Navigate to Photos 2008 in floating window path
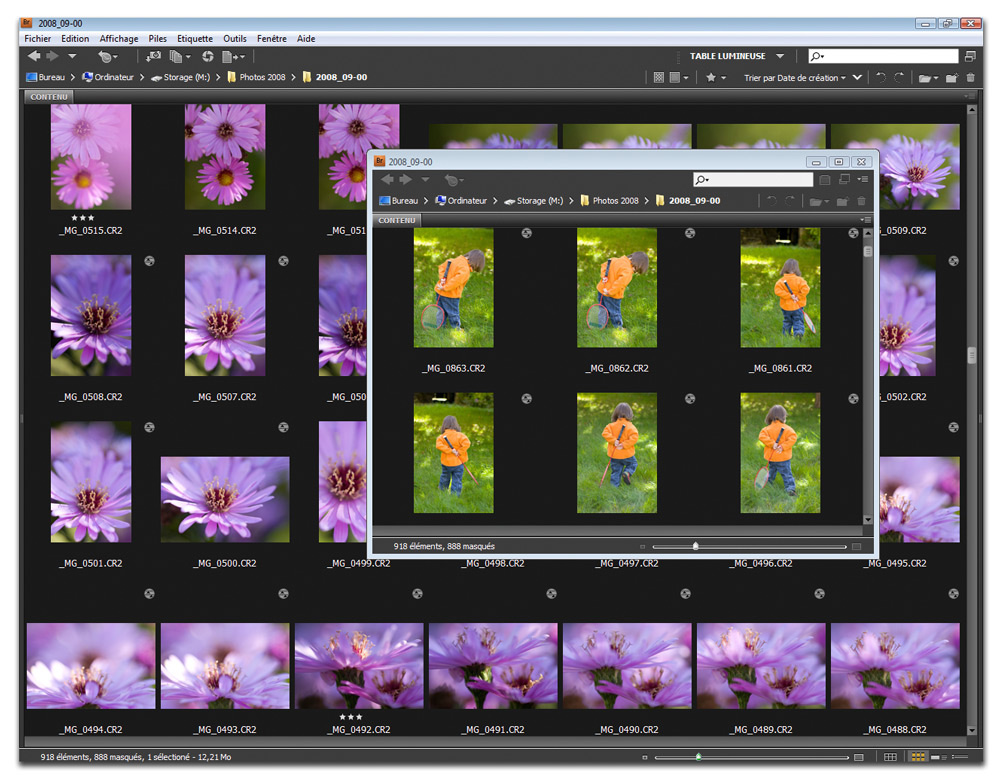The width and height of the screenshot is (1000, 780). 610,201
